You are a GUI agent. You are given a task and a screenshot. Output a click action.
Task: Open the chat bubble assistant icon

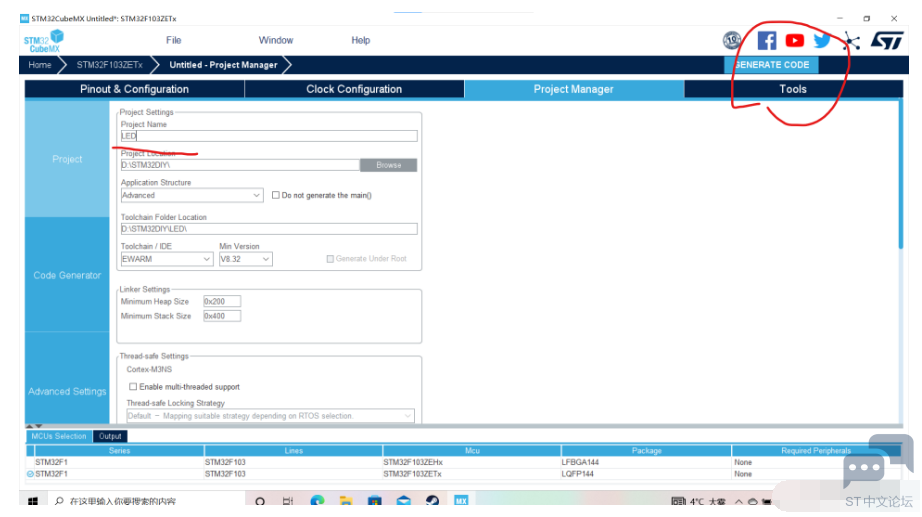(878, 461)
